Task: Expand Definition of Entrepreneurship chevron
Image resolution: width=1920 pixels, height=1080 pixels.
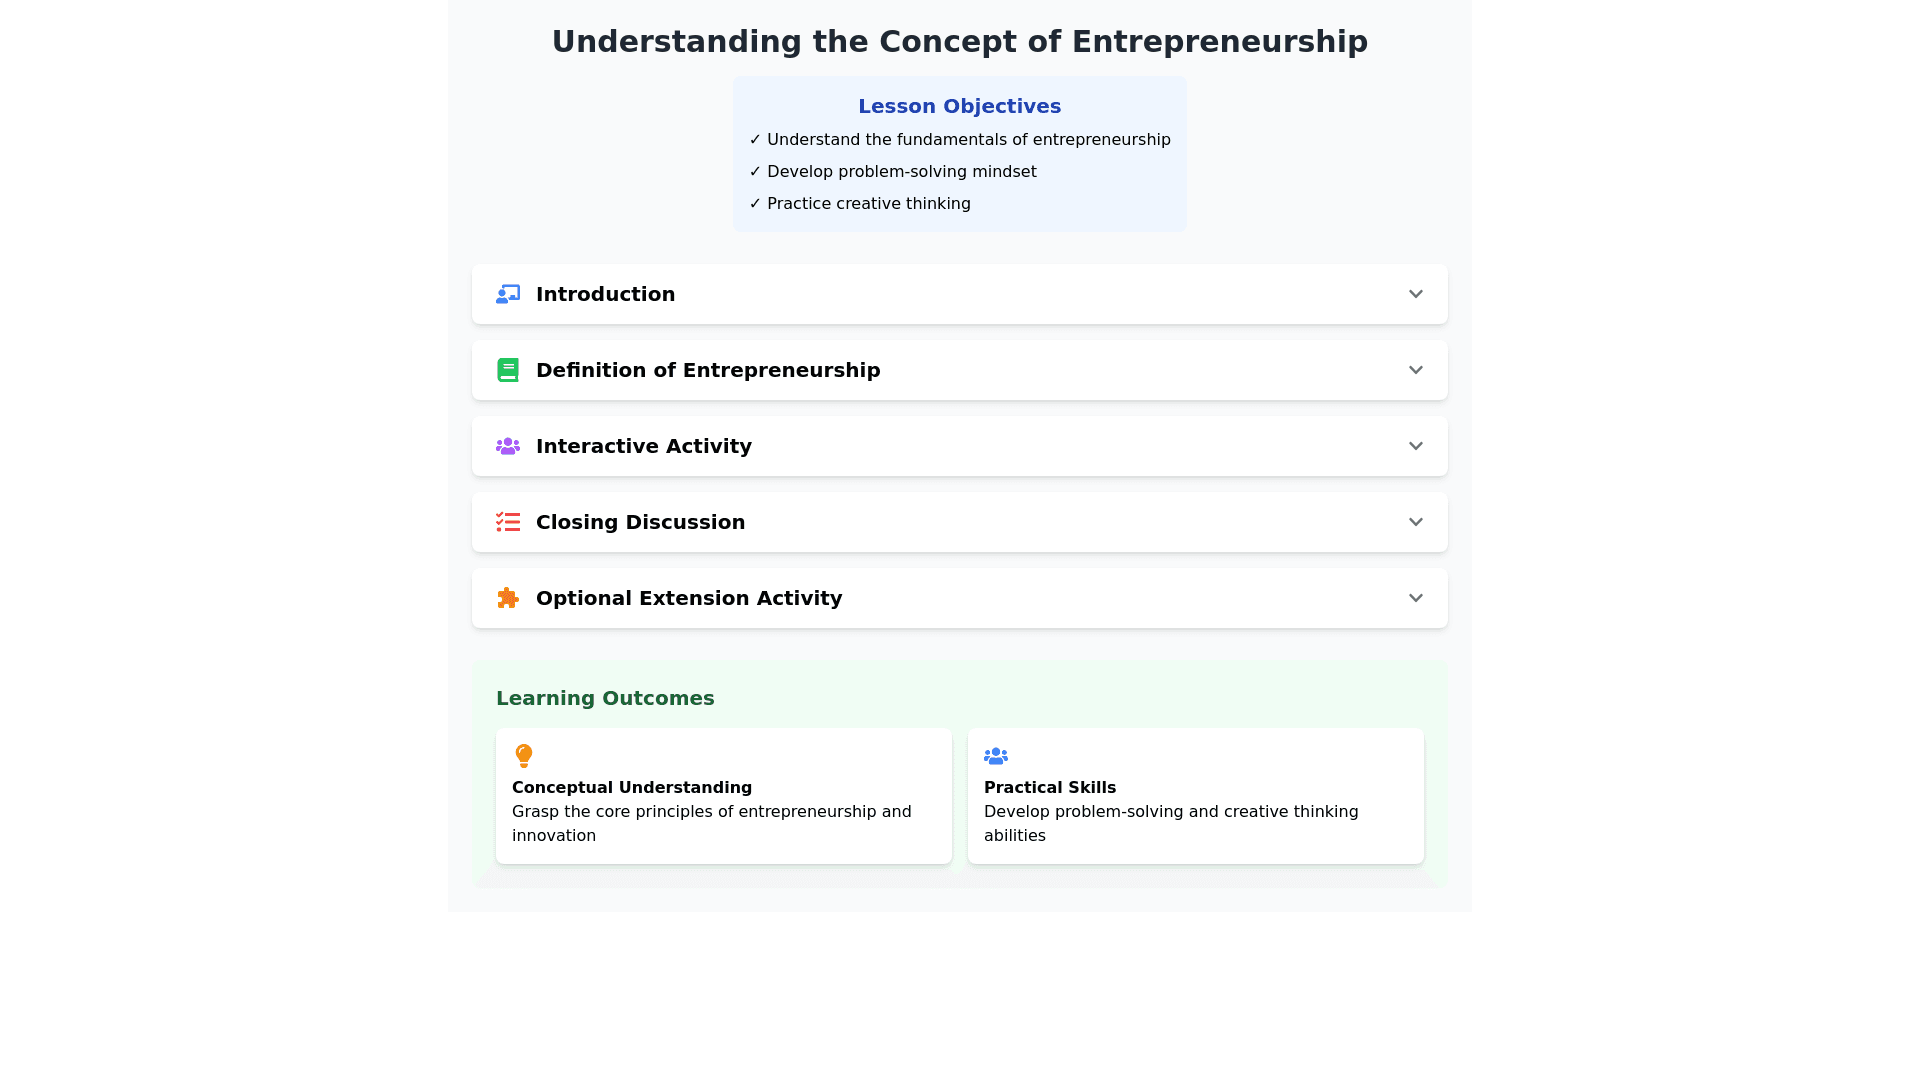Action: click(1415, 370)
